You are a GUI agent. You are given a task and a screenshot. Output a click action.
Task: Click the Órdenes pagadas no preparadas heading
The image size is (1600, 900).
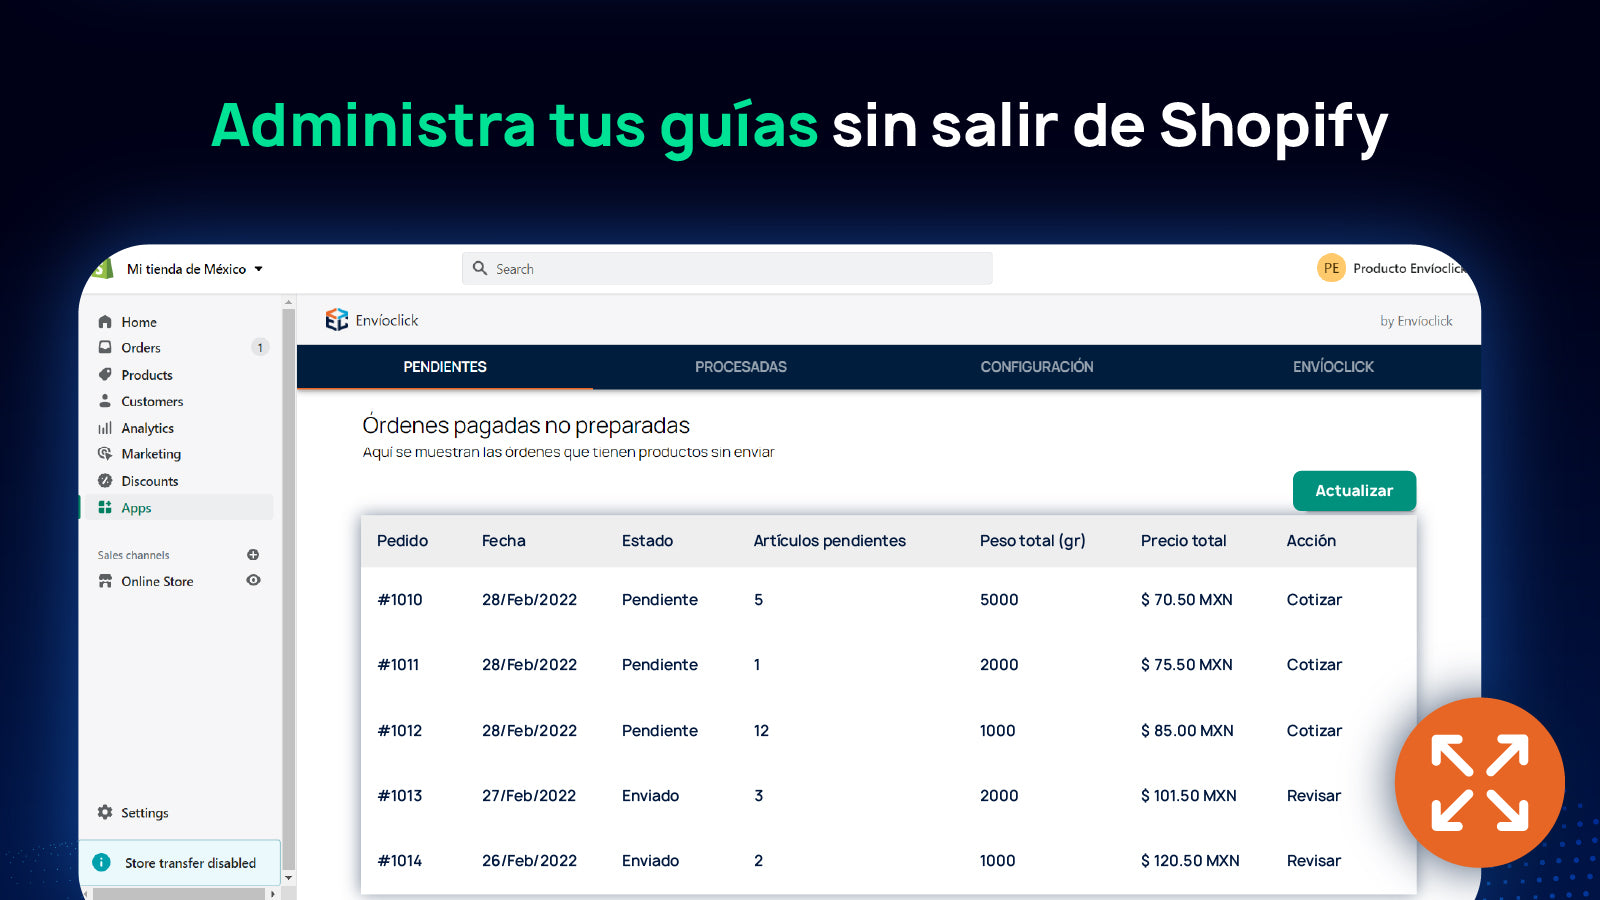pyautogui.click(x=526, y=425)
